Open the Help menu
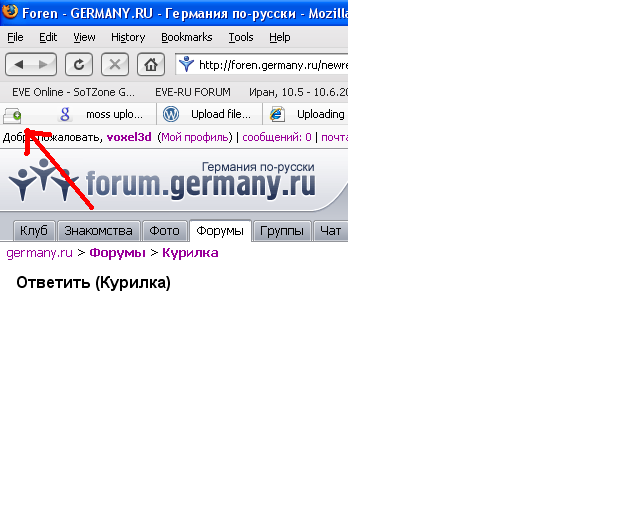Image resolution: width=640 pixels, height=512 pixels. point(280,37)
